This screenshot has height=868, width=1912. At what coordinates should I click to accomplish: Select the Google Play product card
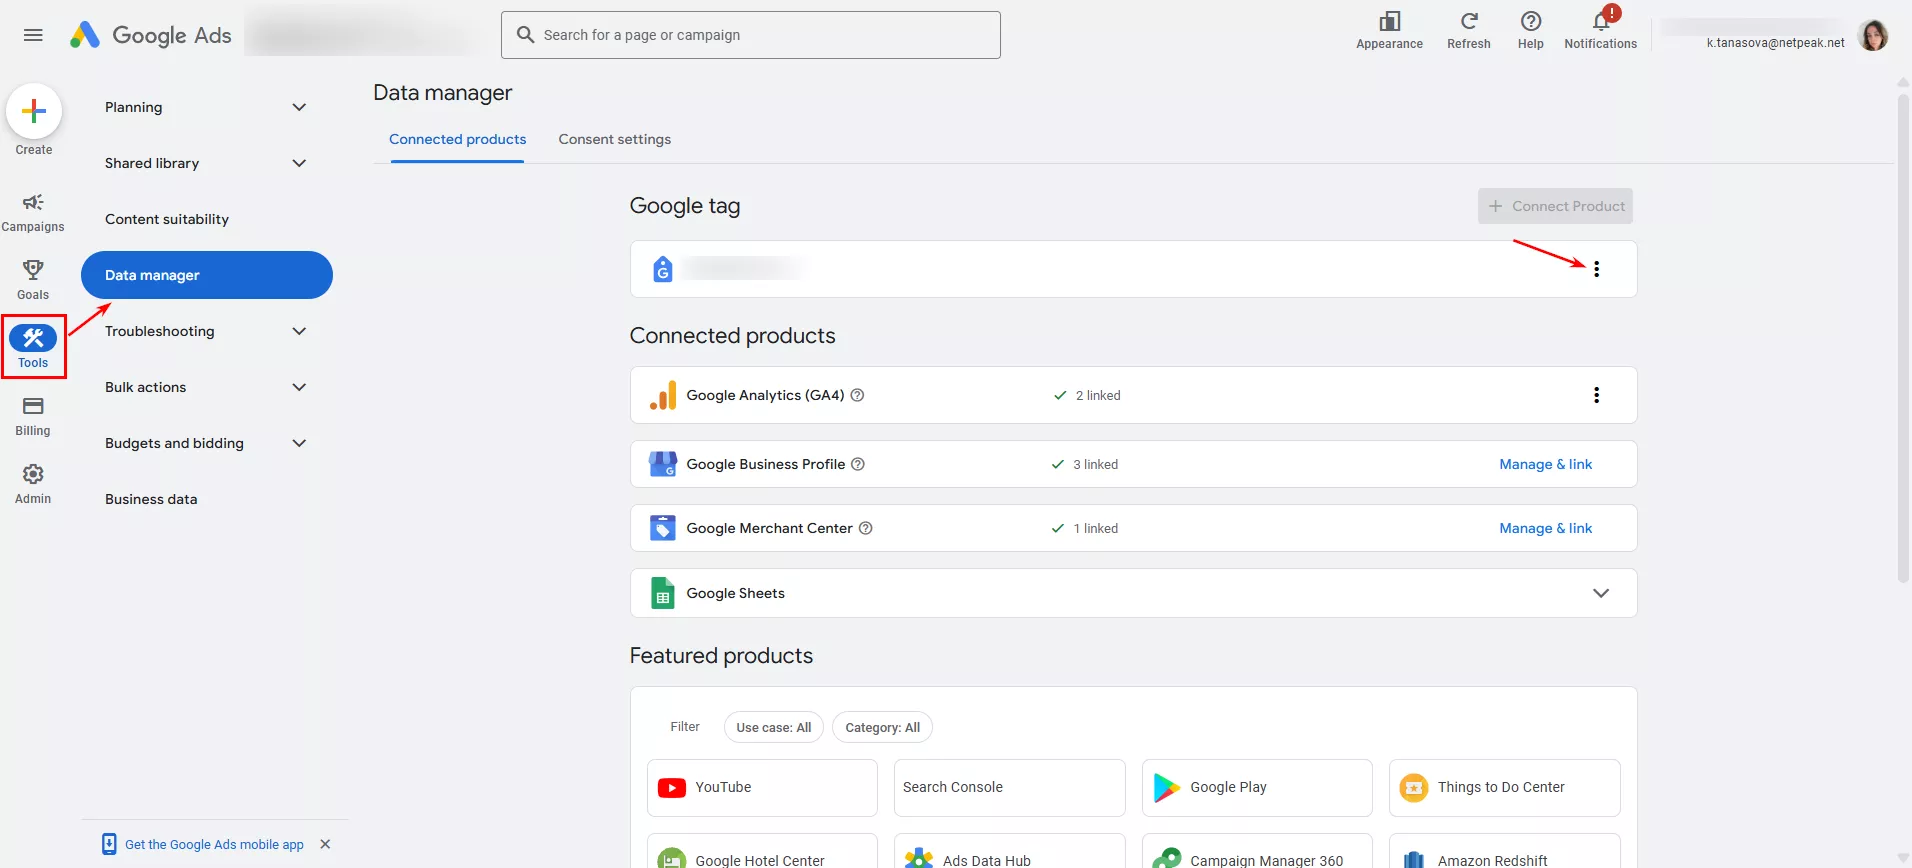click(1257, 788)
